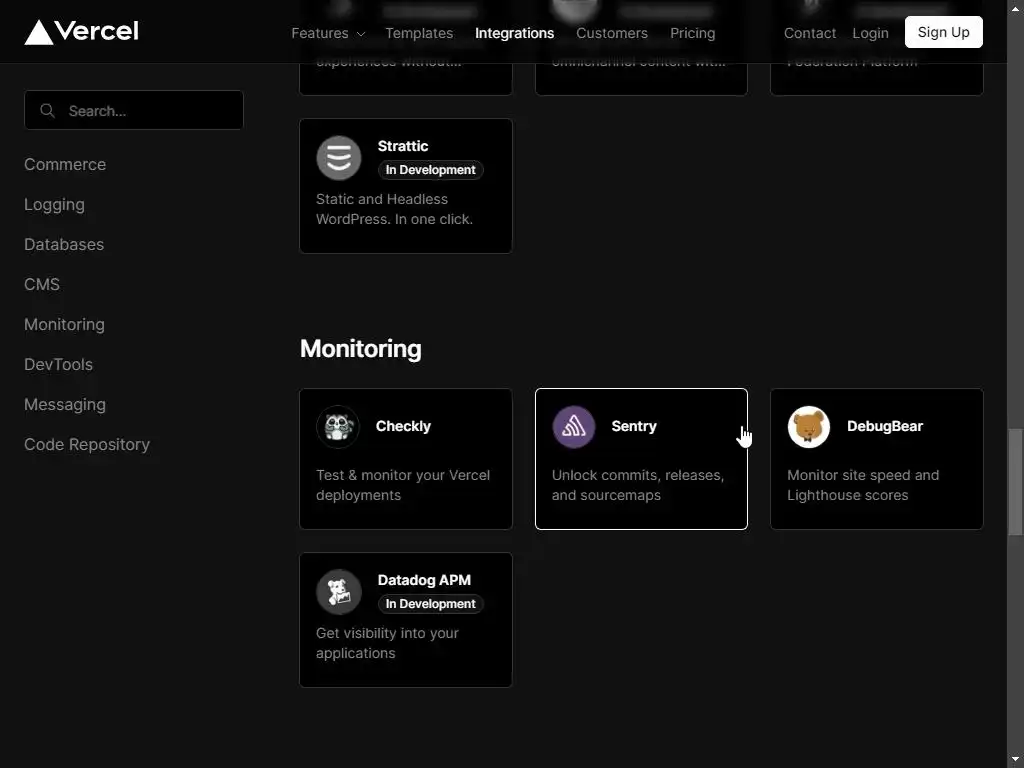The width and height of the screenshot is (1024, 768).
Task: Click the Contact link
Action: (x=809, y=33)
